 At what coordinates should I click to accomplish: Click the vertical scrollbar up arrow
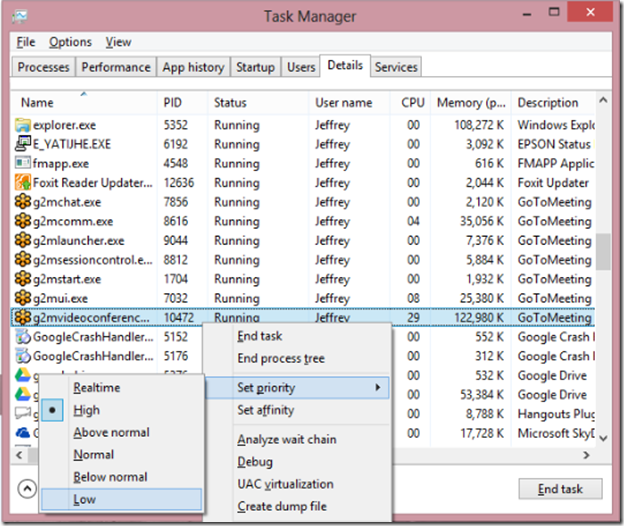pos(603,100)
